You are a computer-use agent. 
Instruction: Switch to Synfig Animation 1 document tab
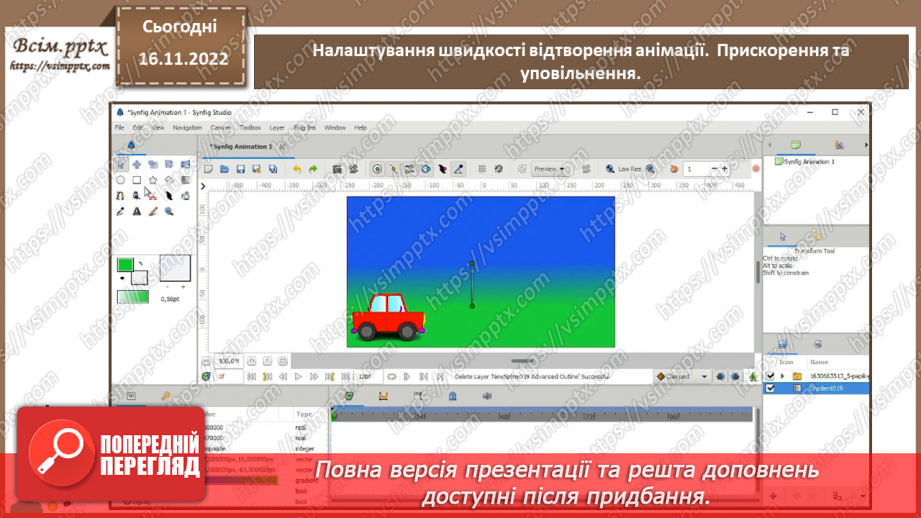[241, 147]
